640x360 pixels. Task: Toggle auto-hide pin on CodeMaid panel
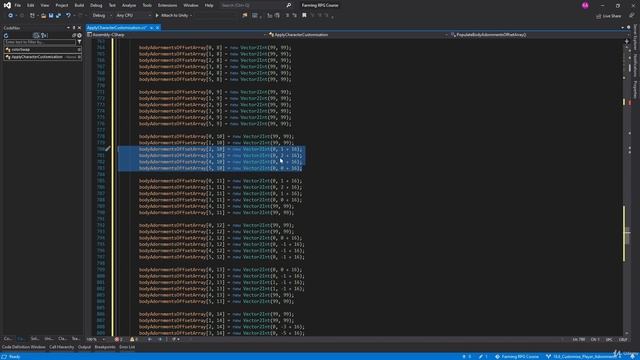point(74,28)
